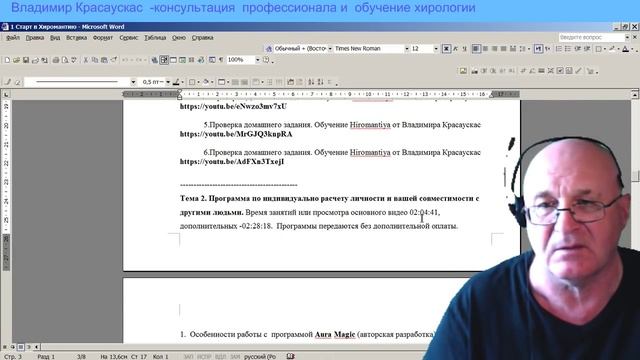Click the border color pen swatch

click(x=176, y=82)
